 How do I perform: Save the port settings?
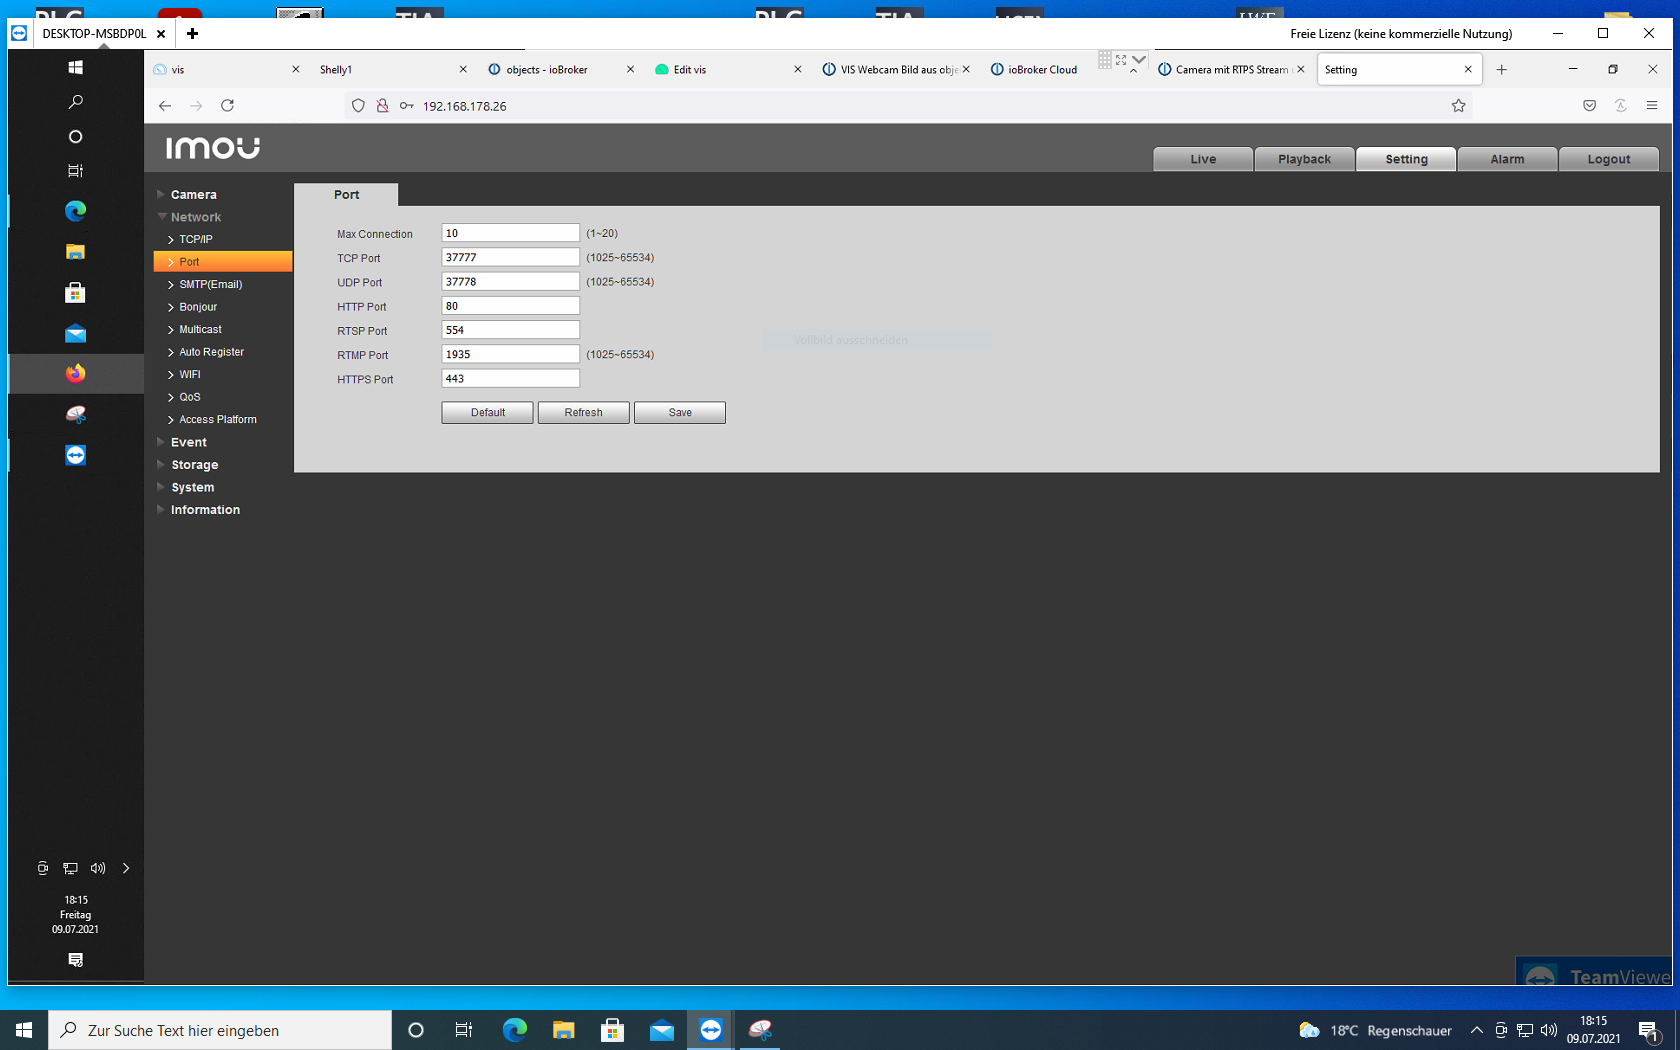pos(680,413)
